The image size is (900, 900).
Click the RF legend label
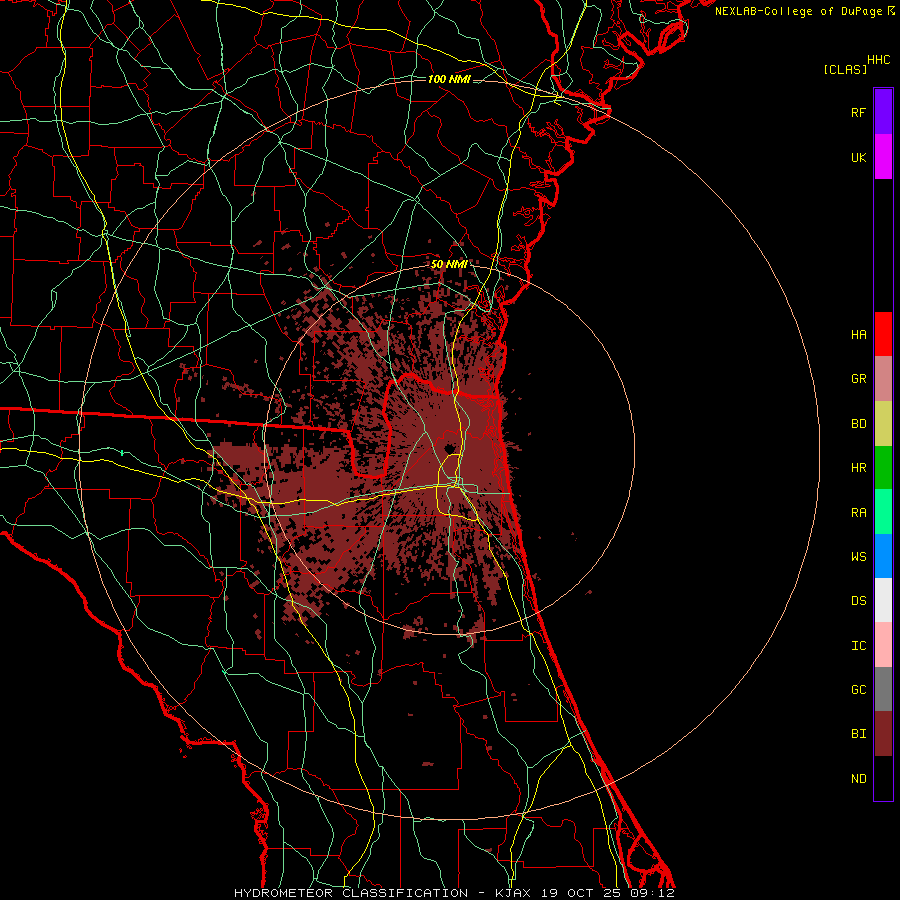[858, 112]
